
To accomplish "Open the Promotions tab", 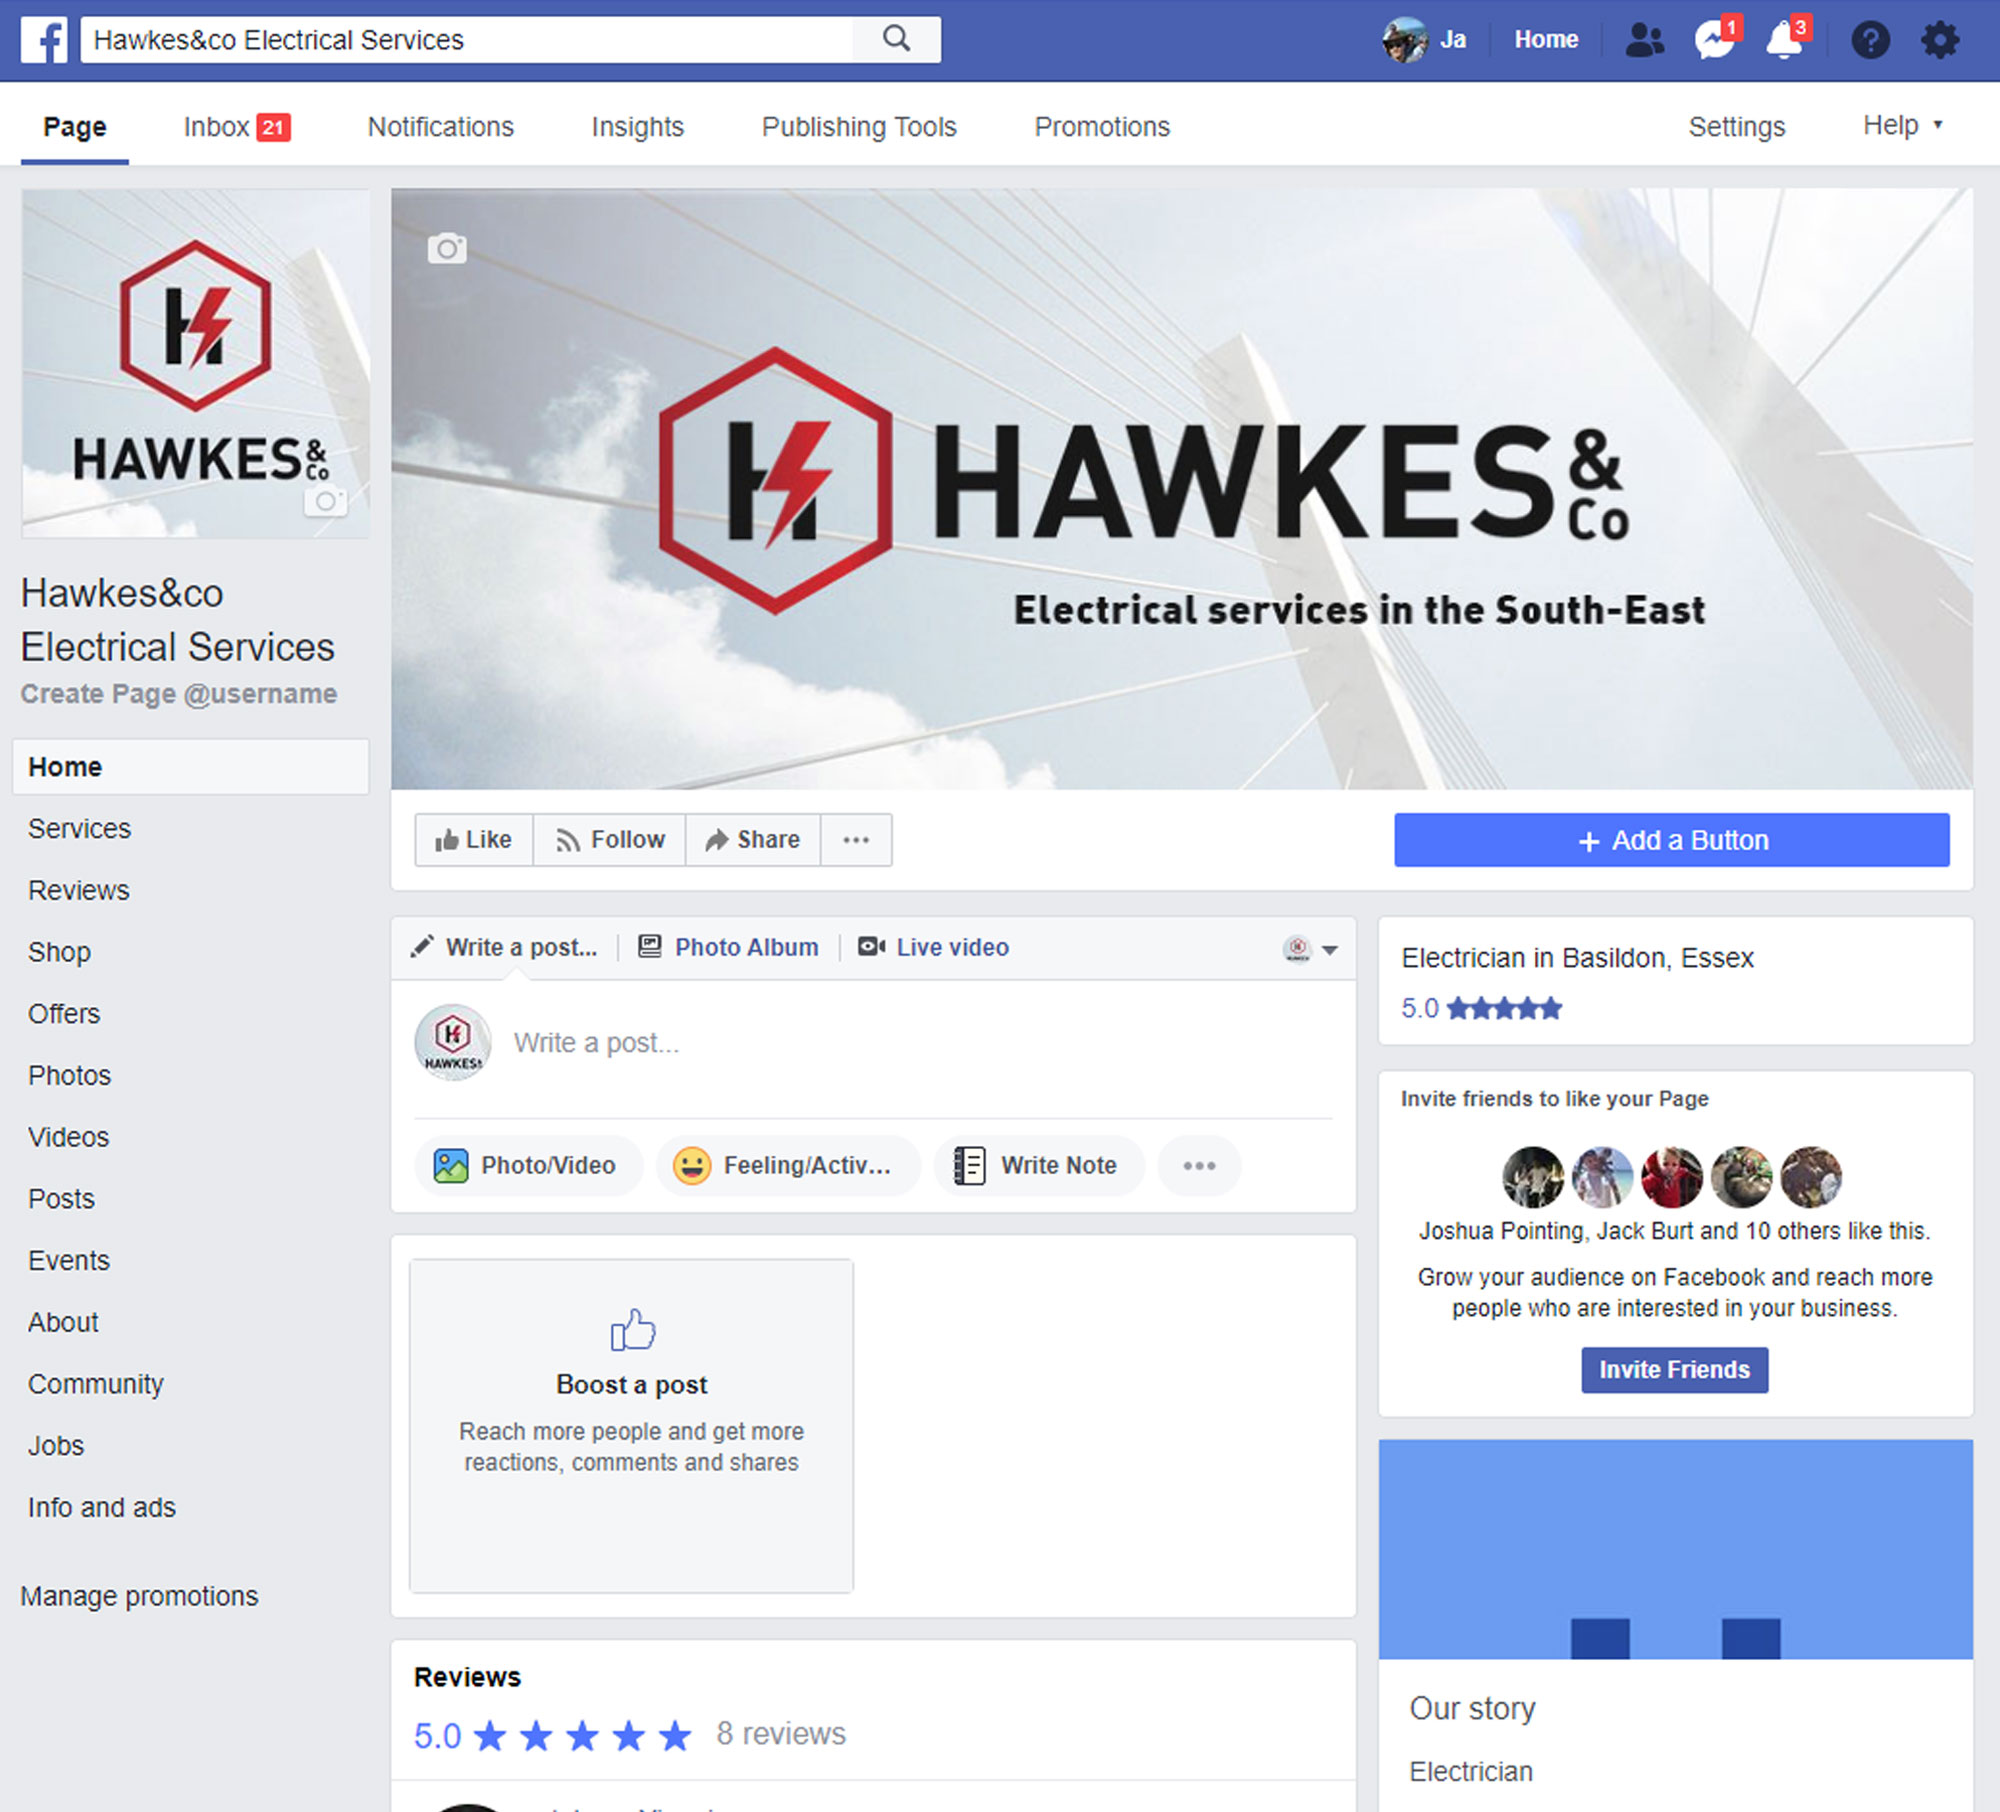I will pyautogui.click(x=1102, y=127).
